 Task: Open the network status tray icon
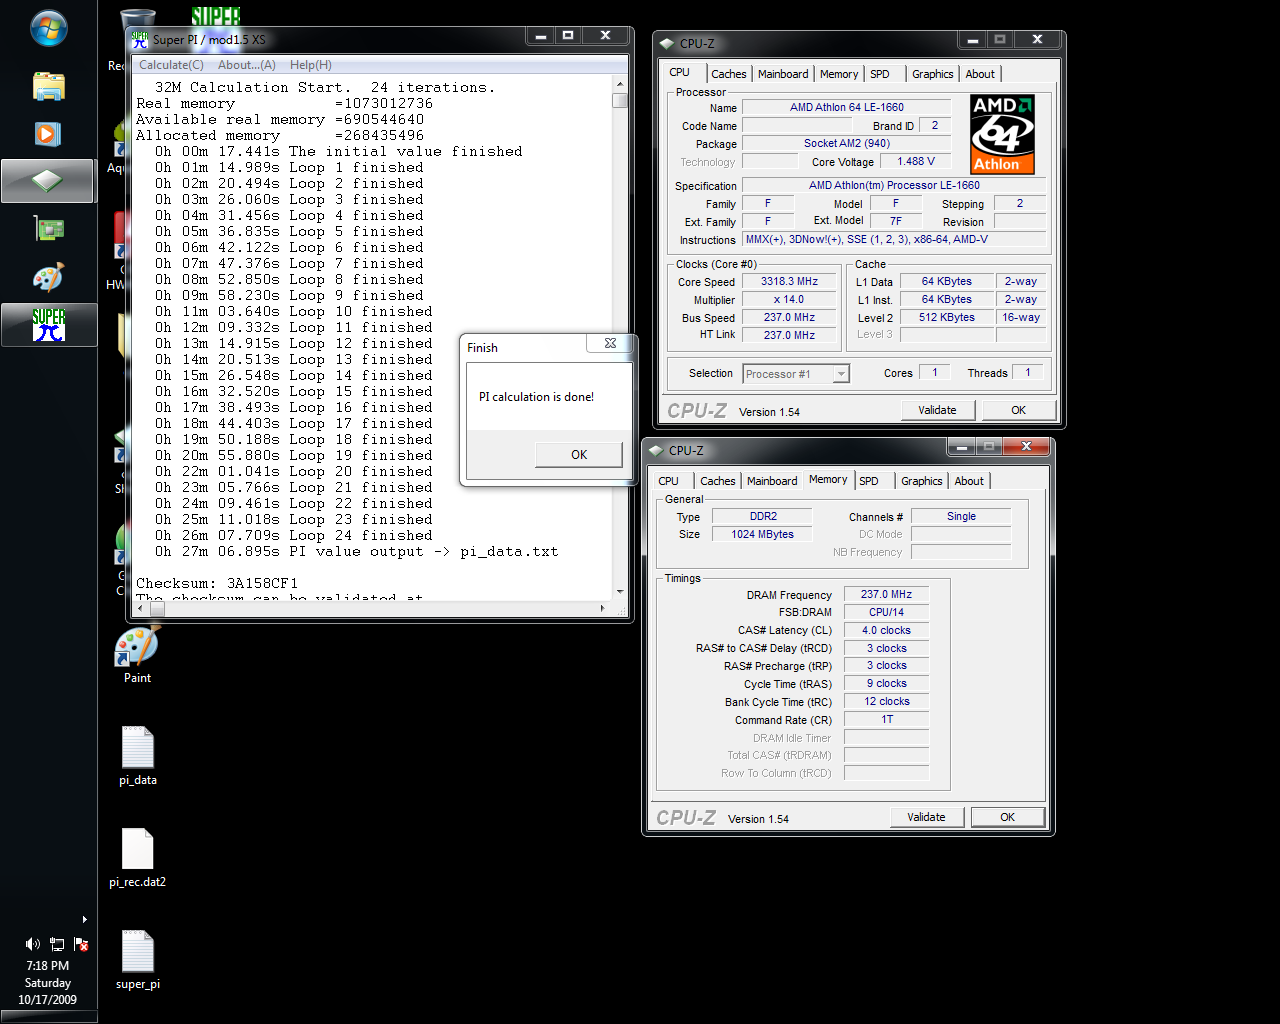(x=57, y=944)
